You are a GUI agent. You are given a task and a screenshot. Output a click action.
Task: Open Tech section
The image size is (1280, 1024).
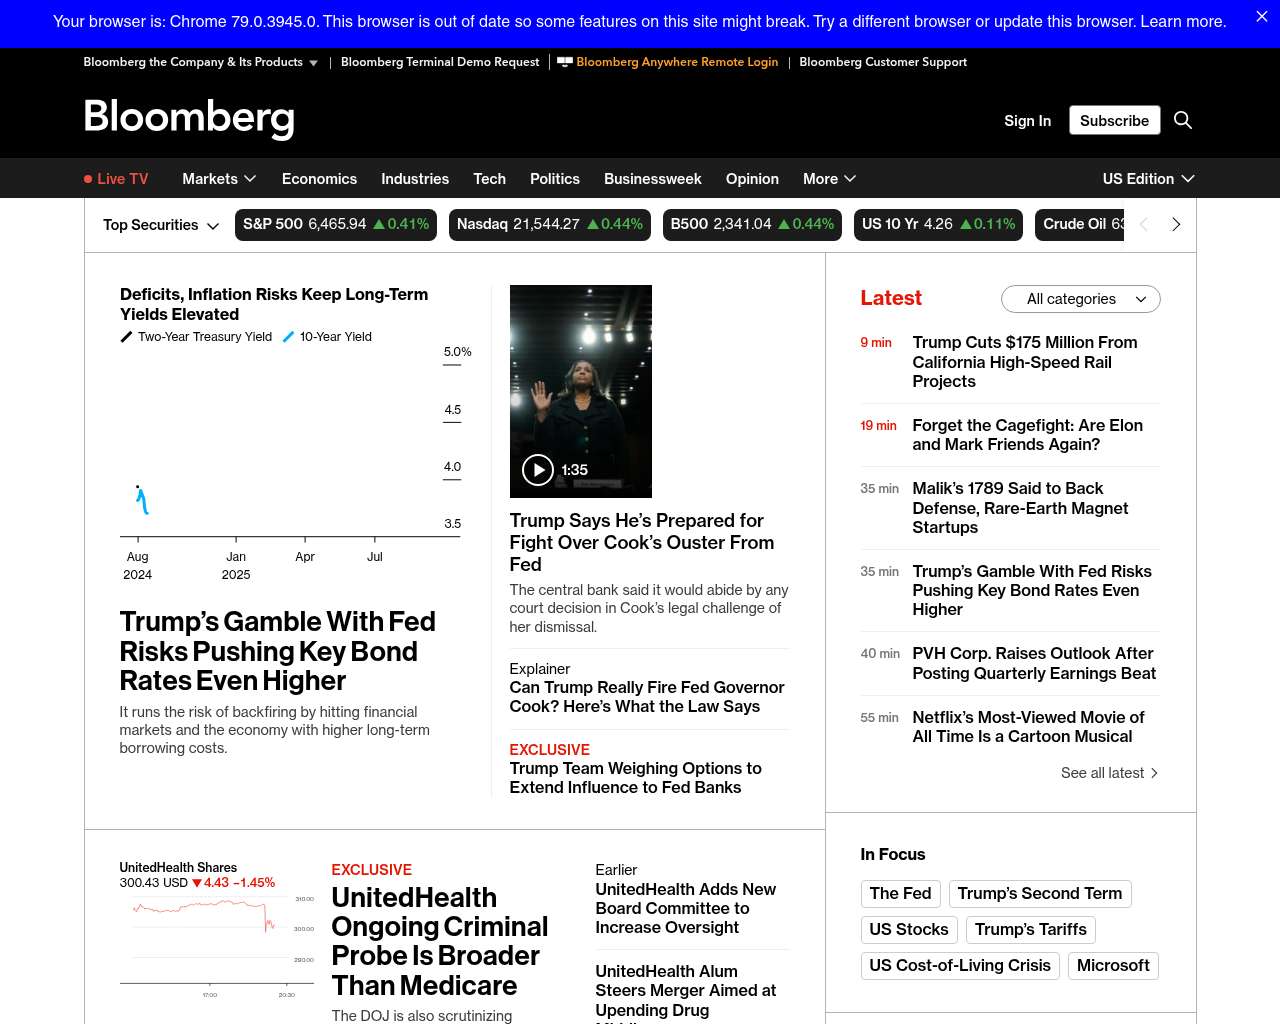[489, 179]
